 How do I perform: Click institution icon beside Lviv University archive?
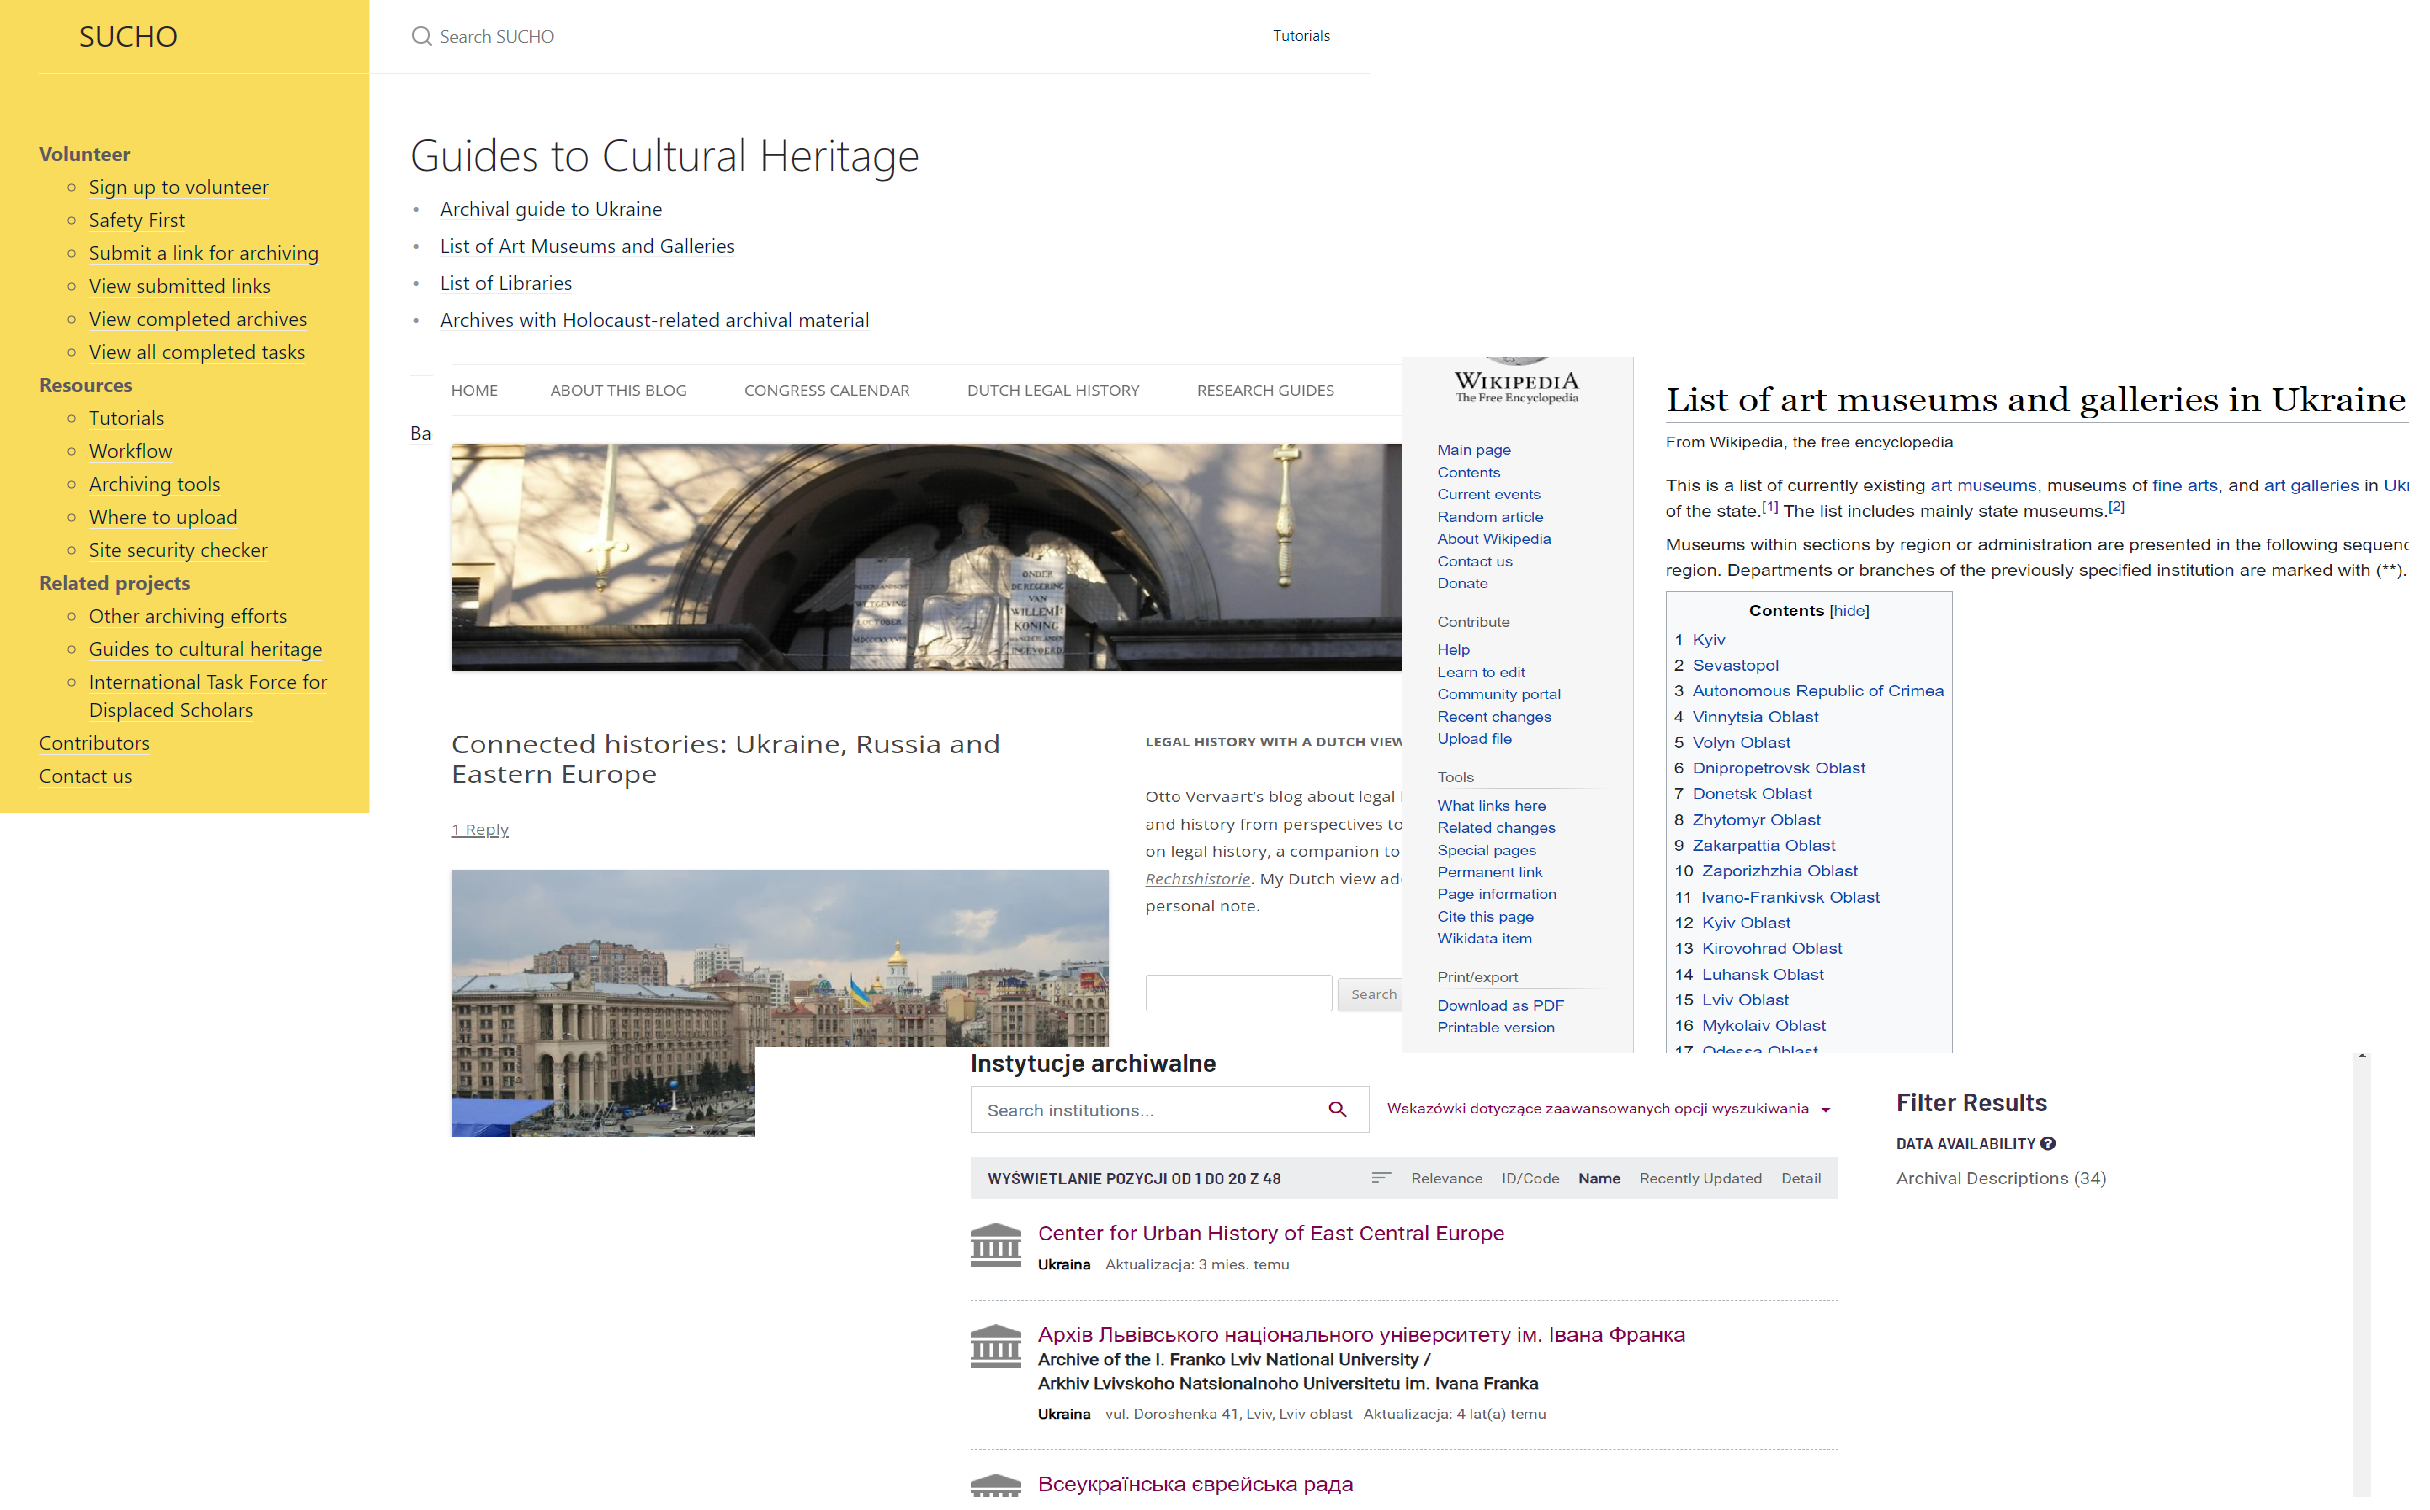[995, 1347]
